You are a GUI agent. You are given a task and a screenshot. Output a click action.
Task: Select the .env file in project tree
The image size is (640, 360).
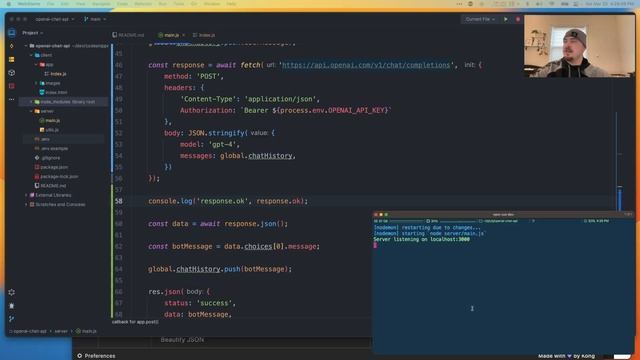42,139
